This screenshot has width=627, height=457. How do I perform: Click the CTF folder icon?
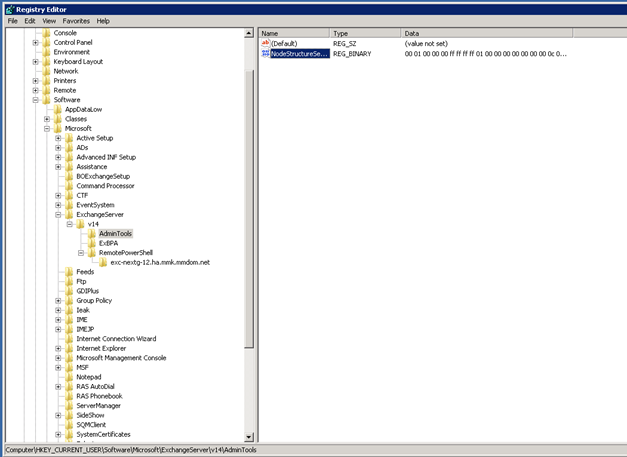click(69, 196)
